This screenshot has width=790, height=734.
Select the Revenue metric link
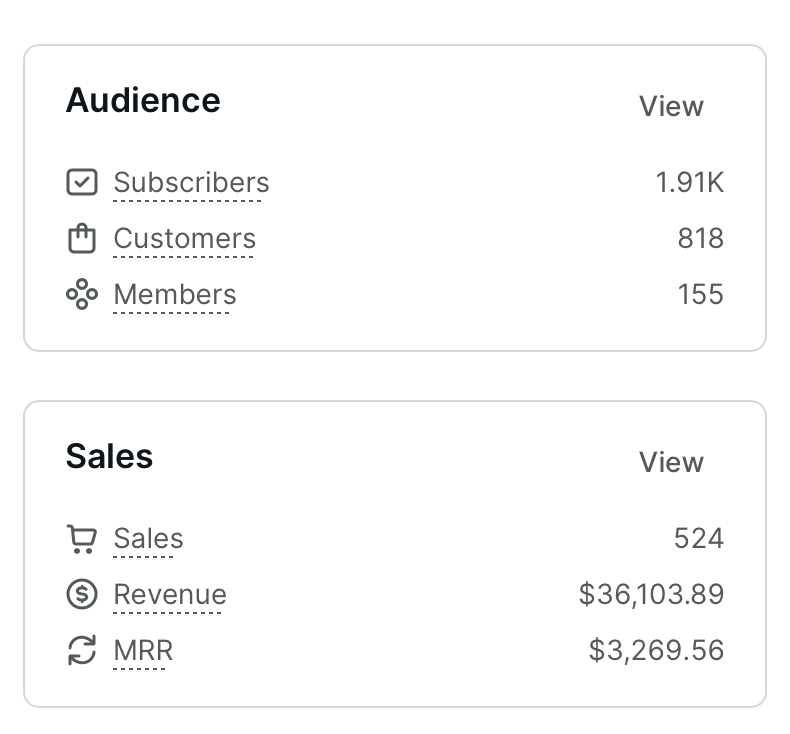pyautogui.click(x=170, y=595)
